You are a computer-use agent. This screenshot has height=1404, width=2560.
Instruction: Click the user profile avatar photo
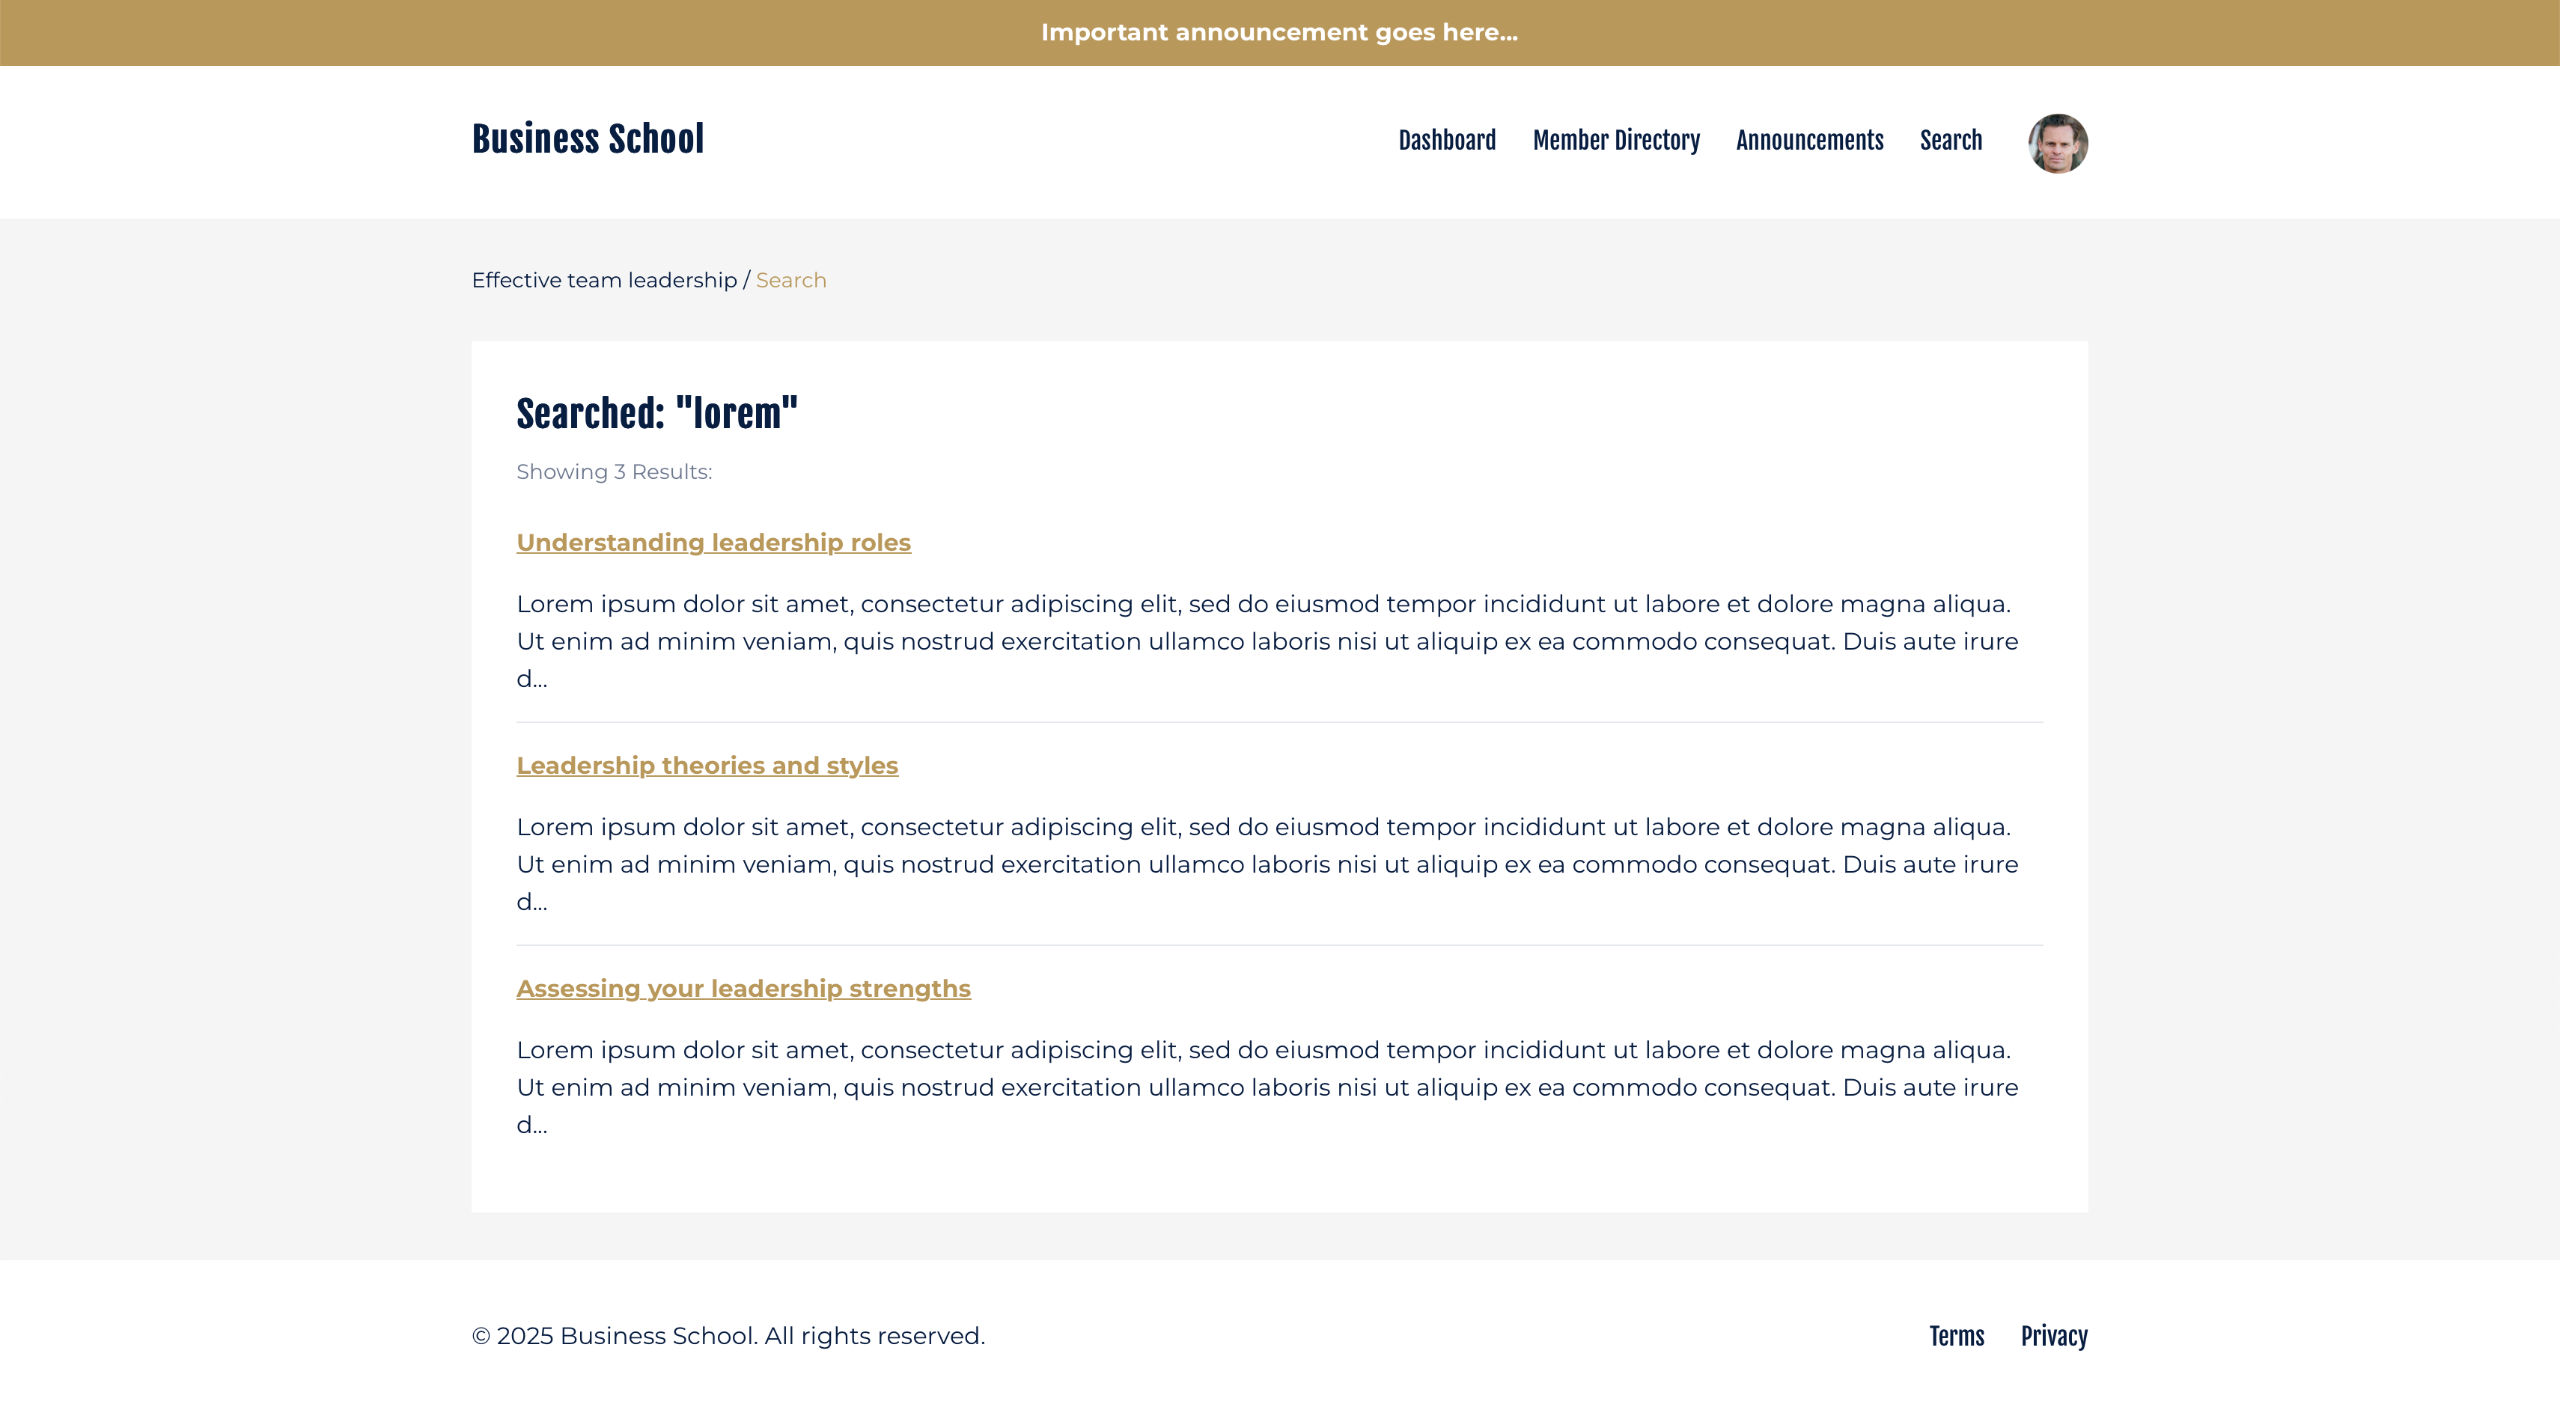pos(2057,143)
